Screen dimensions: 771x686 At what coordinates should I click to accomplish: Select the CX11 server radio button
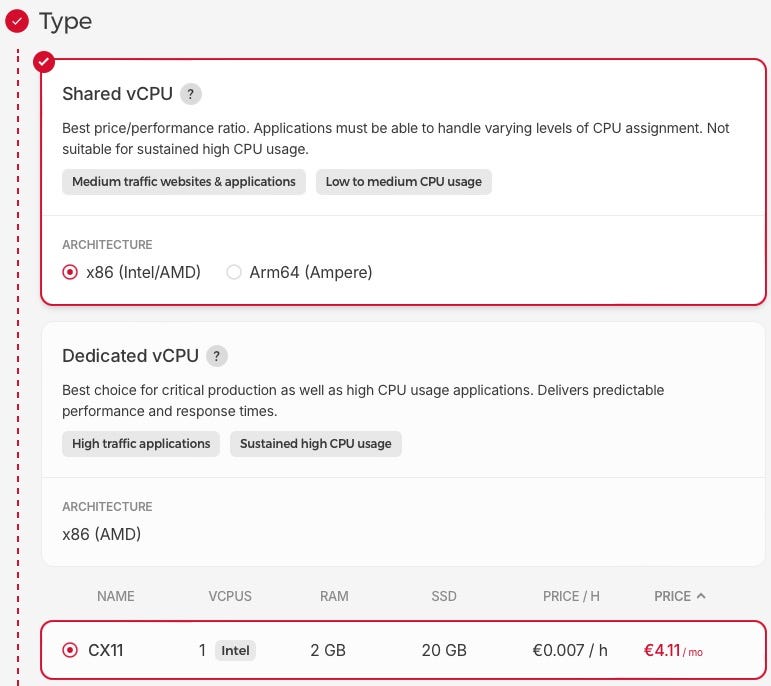(x=70, y=650)
